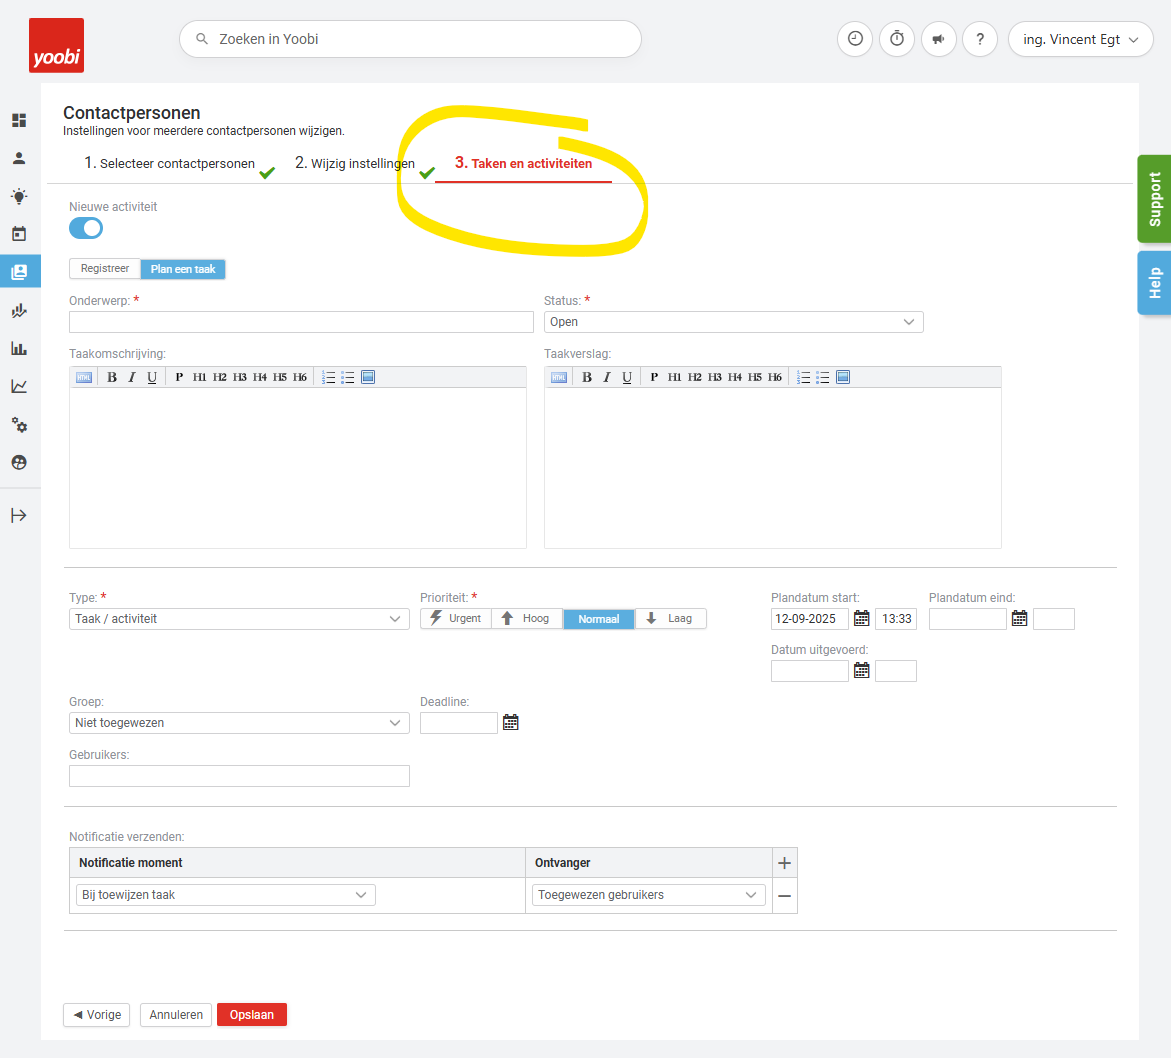
Task: Open the stopwatch timer icon in the header
Action: [897, 39]
